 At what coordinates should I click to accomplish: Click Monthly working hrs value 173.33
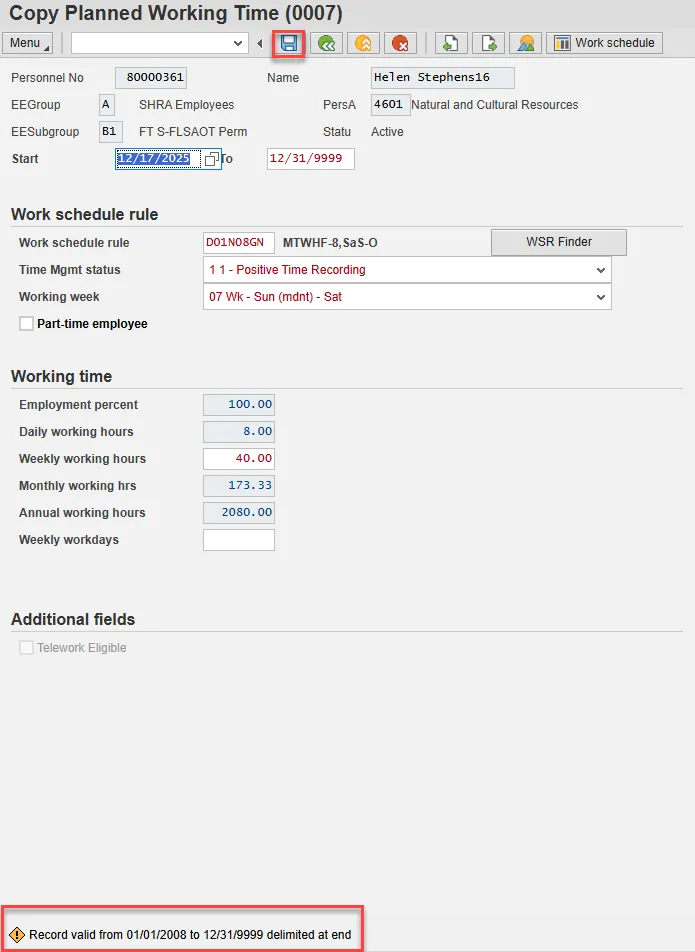(239, 486)
